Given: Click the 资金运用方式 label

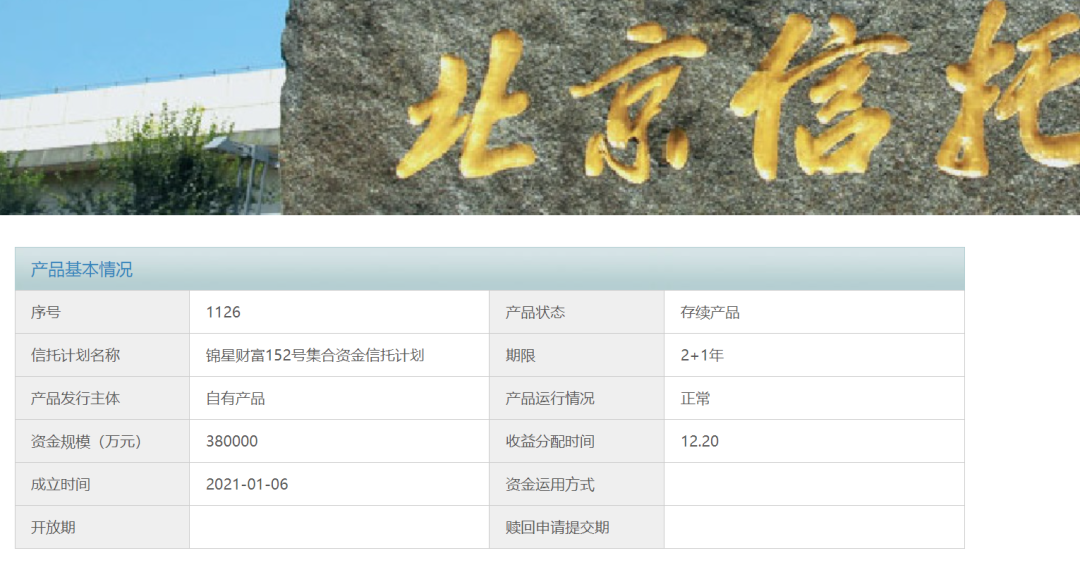Looking at the screenshot, I should 550,485.
